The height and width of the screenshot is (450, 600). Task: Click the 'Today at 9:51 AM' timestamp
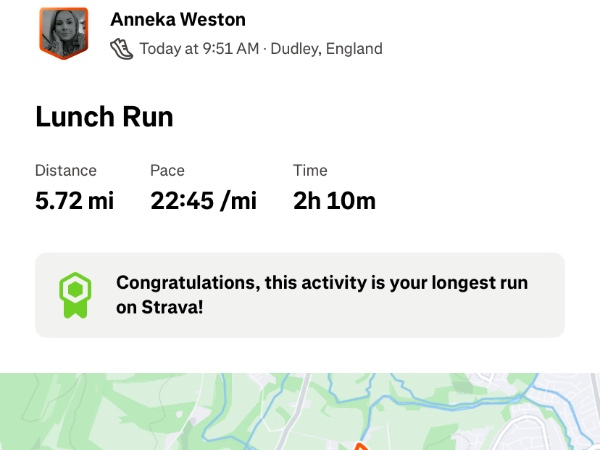(x=198, y=48)
